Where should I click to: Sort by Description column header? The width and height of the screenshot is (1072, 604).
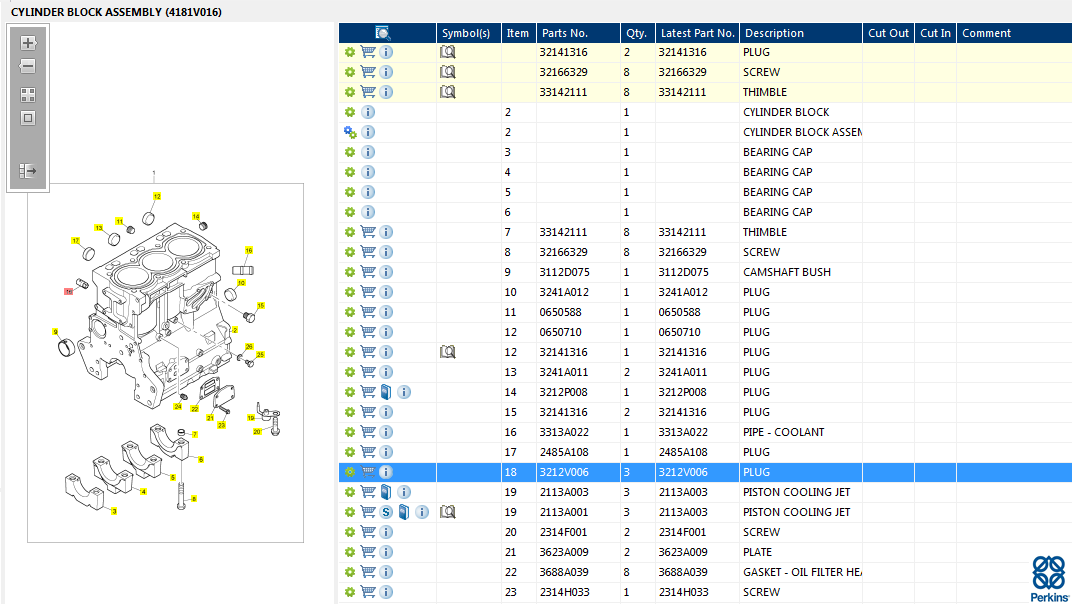pos(801,33)
